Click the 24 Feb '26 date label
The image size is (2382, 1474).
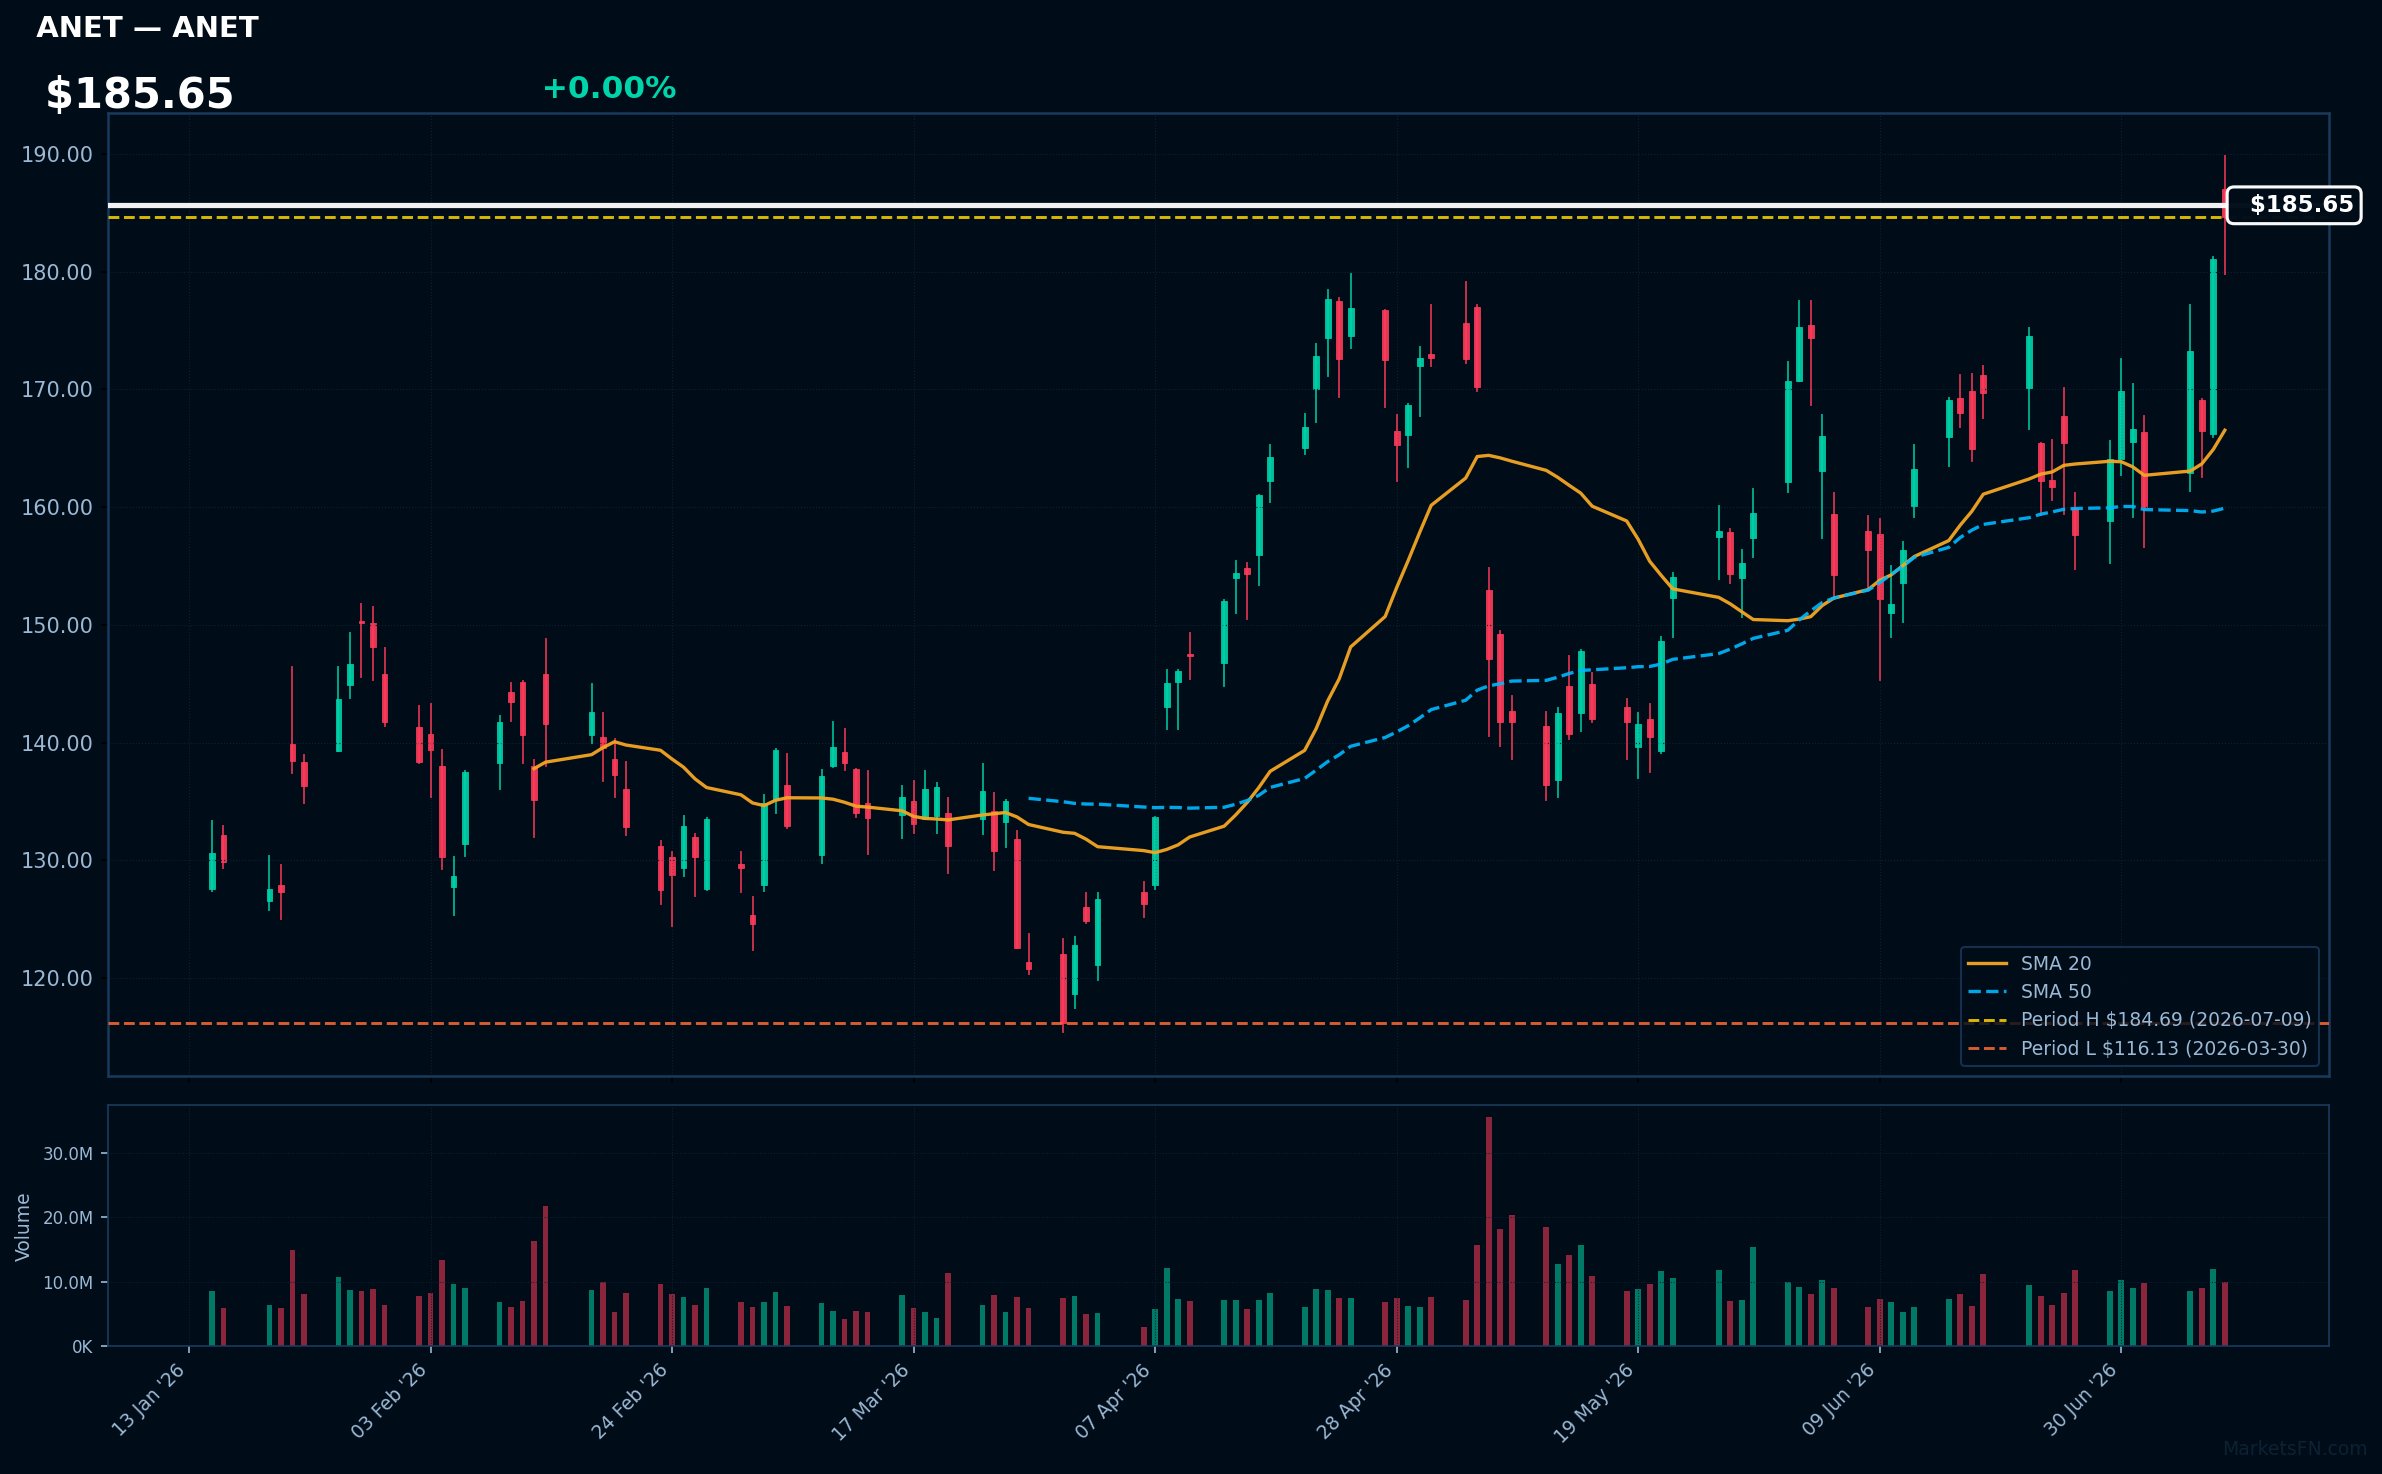[630, 1400]
